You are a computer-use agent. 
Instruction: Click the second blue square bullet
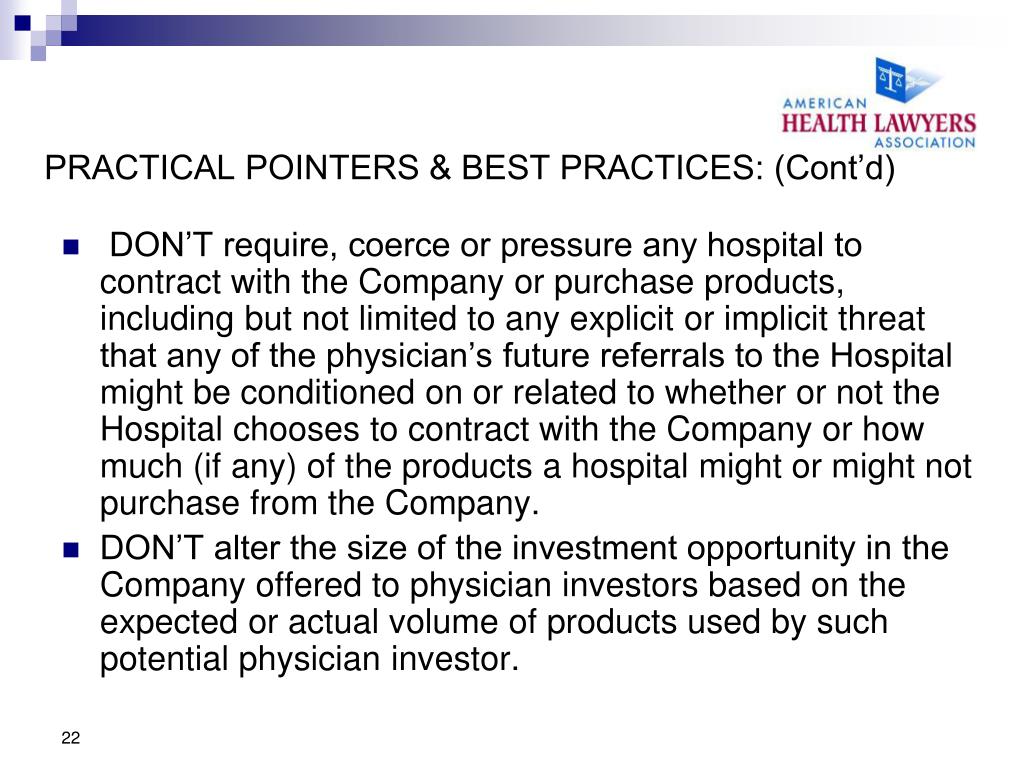click(x=71, y=551)
